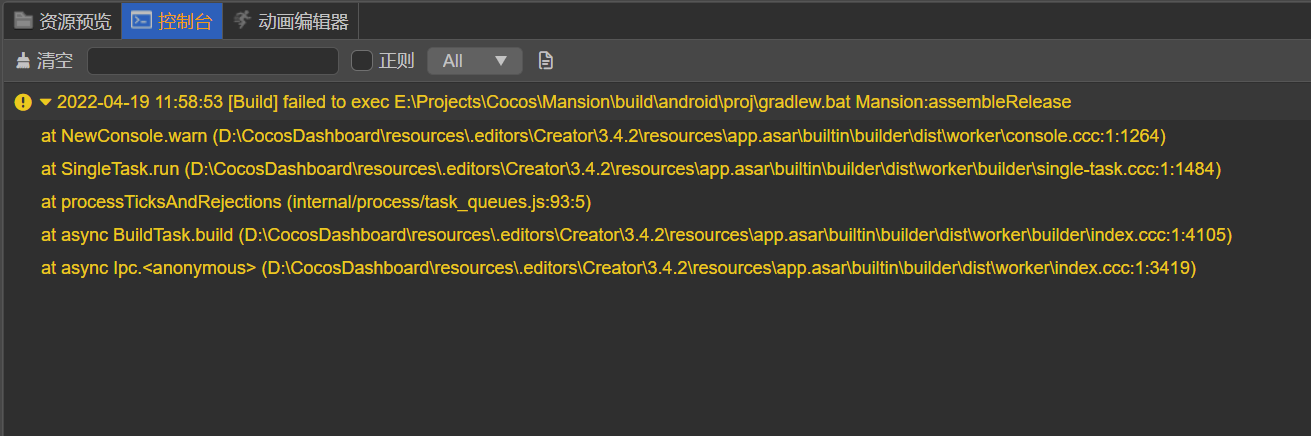1311x436 pixels.
Task: Select the 控制台 tab label
Action: pos(185,21)
